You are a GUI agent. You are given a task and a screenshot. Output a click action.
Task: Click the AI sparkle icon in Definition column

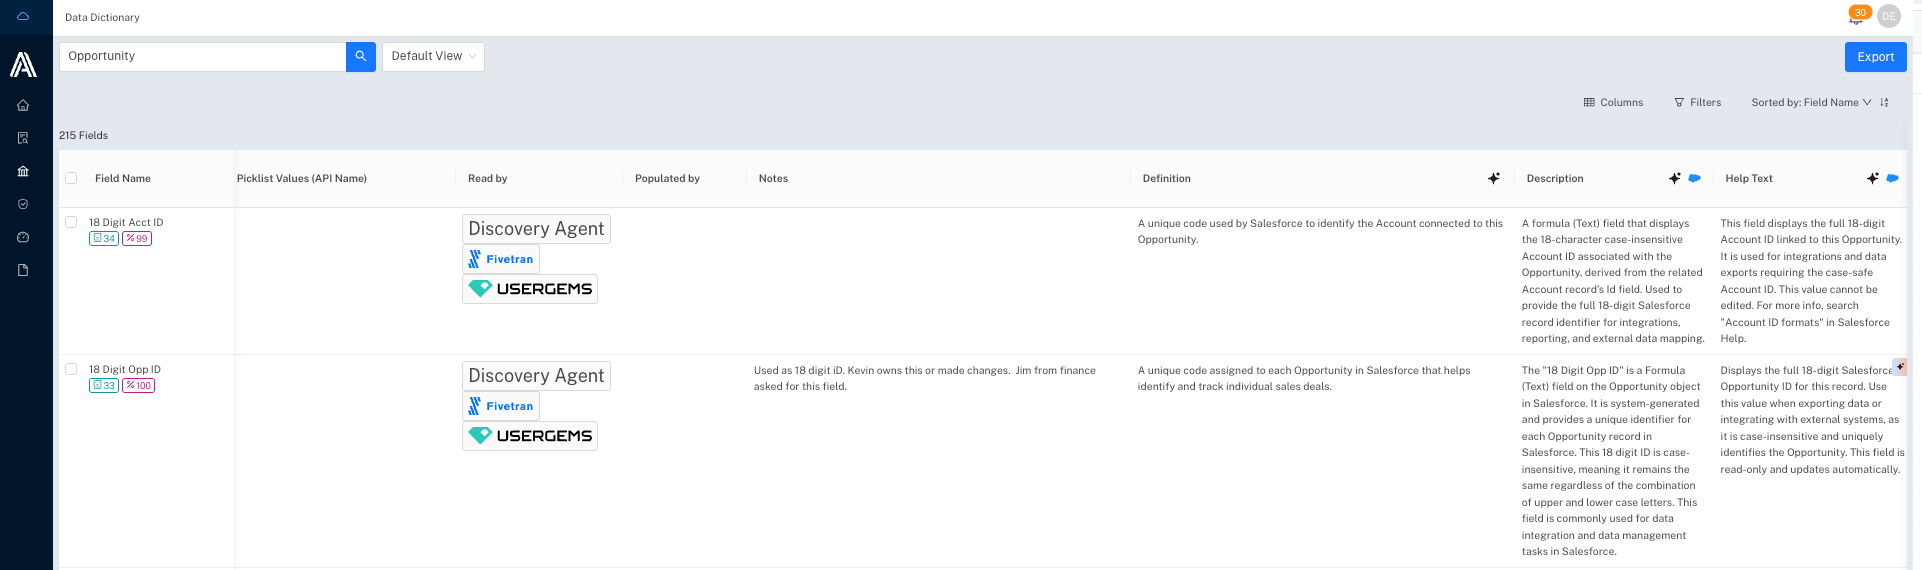[x=1494, y=178]
